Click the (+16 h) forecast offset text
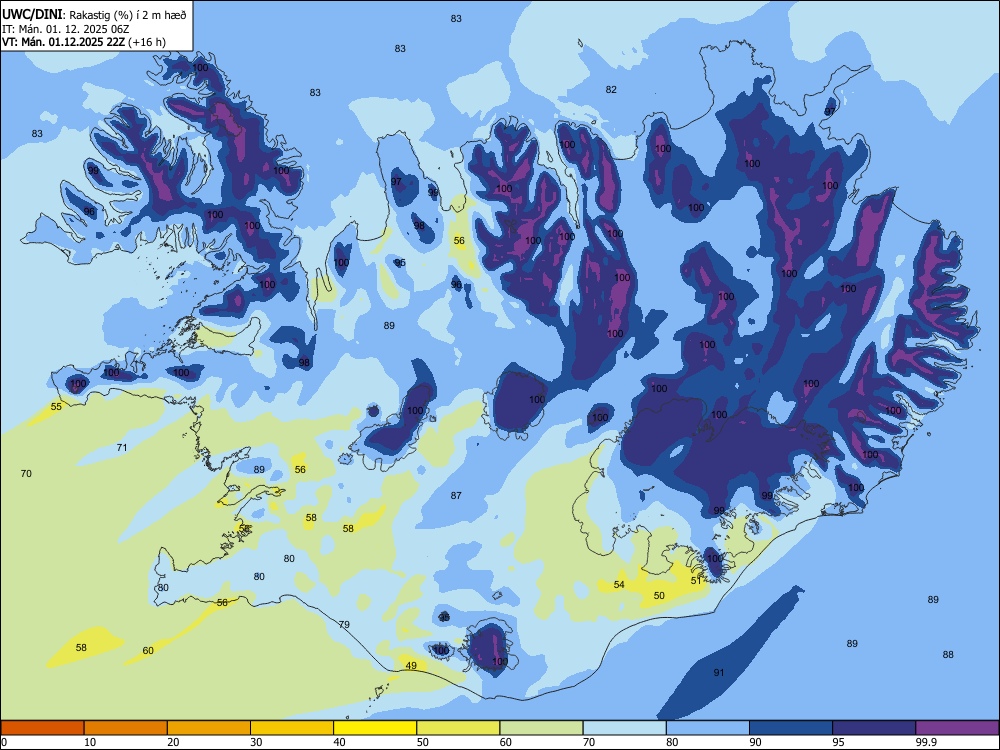Screen dimensions: 1000x750 pyautogui.click(x=147, y=42)
